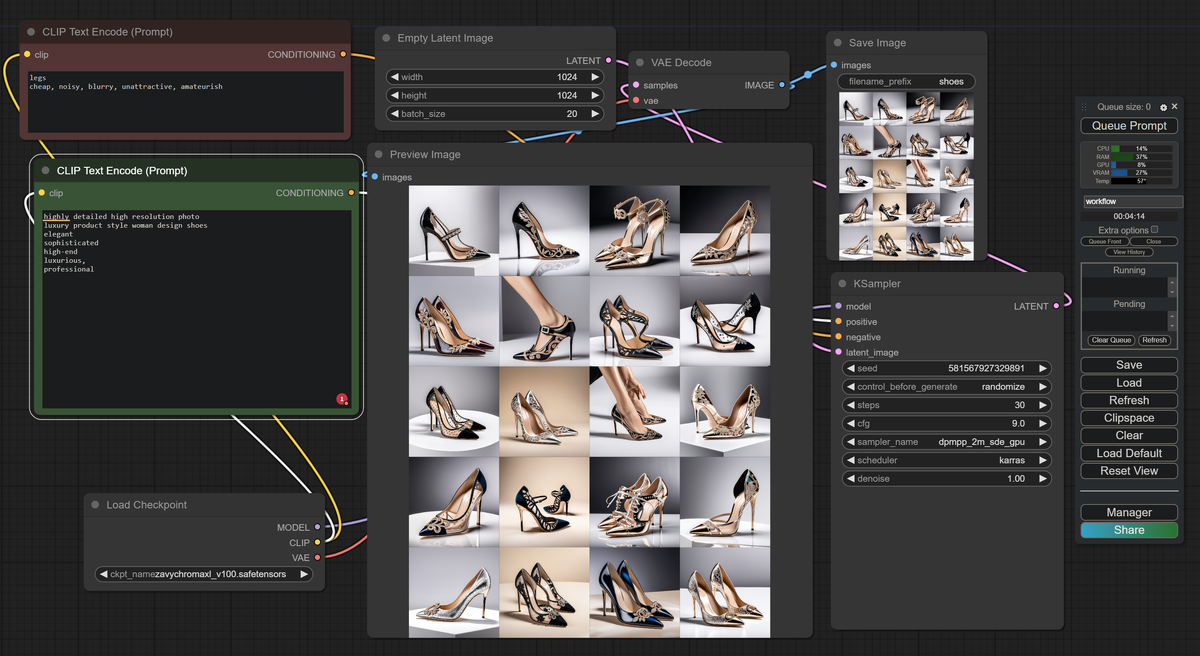The height and width of the screenshot is (656, 1200).
Task: Collapse the Preview Image node dot
Action: [x=377, y=155]
